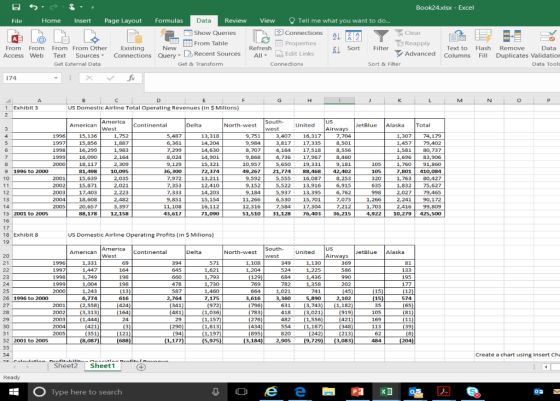Image resolution: width=560 pixels, height=401 pixels.
Task: Open Windows Start menu
Action: coord(14,392)
